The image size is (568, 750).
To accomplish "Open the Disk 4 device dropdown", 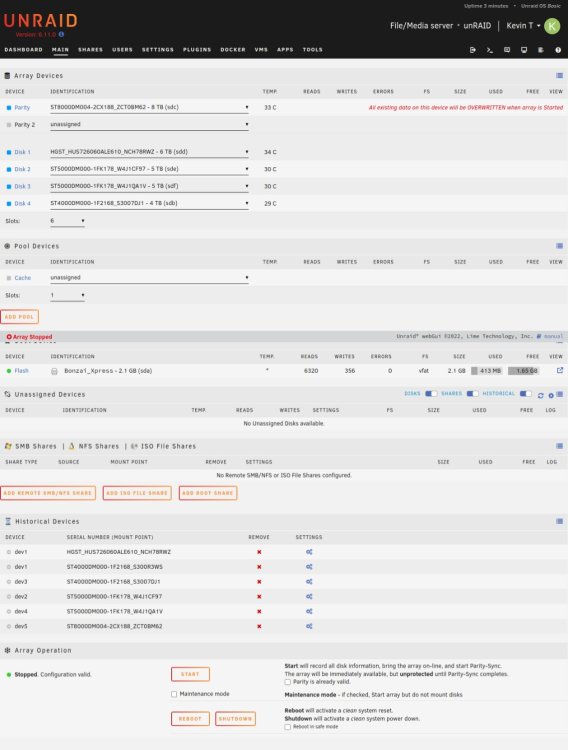I will 149,203.
